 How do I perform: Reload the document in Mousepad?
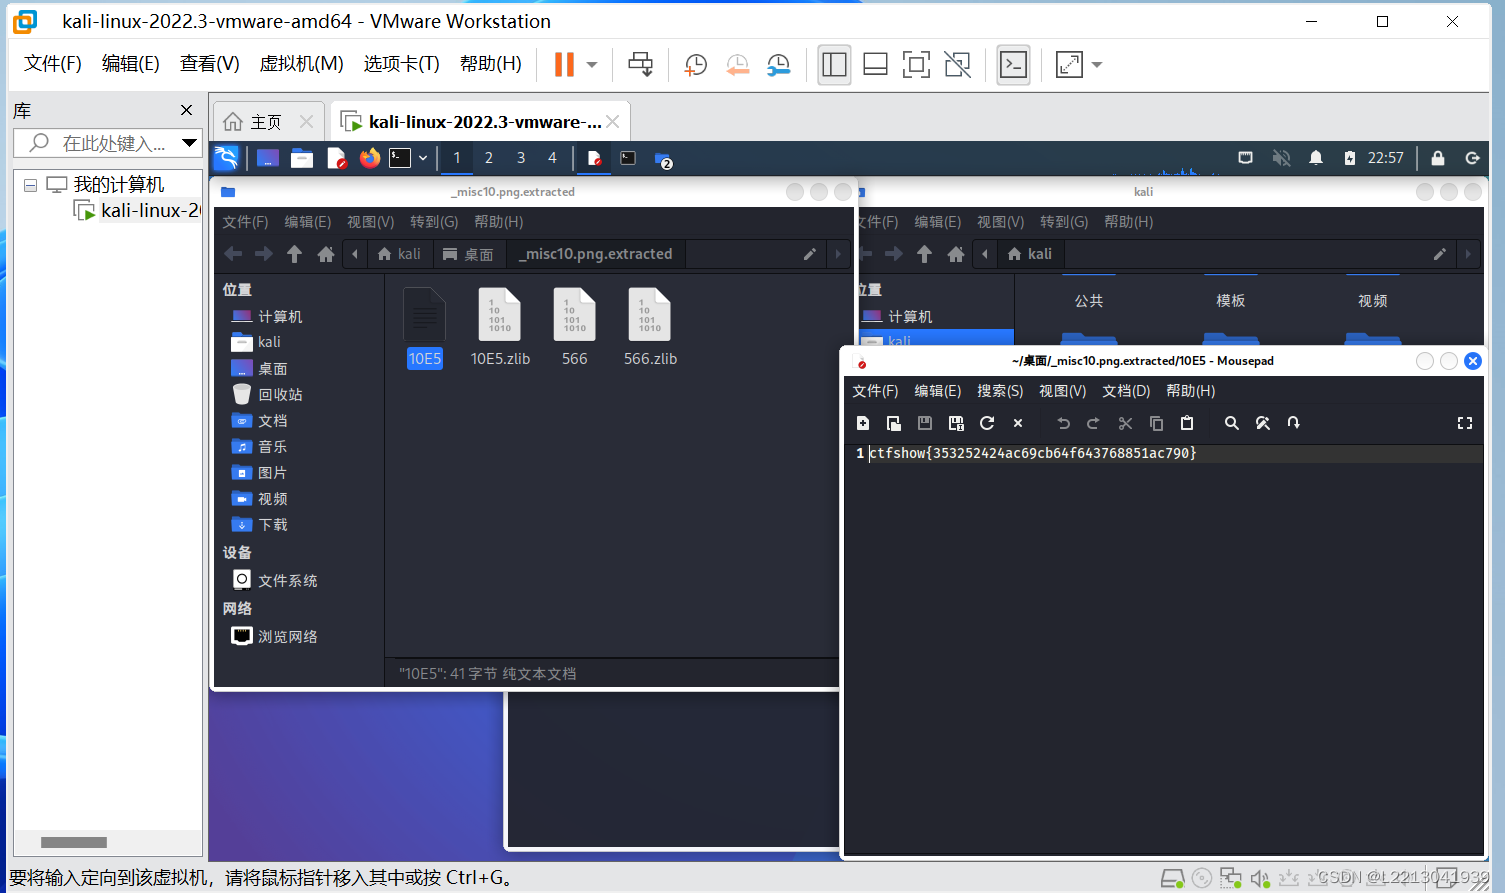[x=987, y=423]
